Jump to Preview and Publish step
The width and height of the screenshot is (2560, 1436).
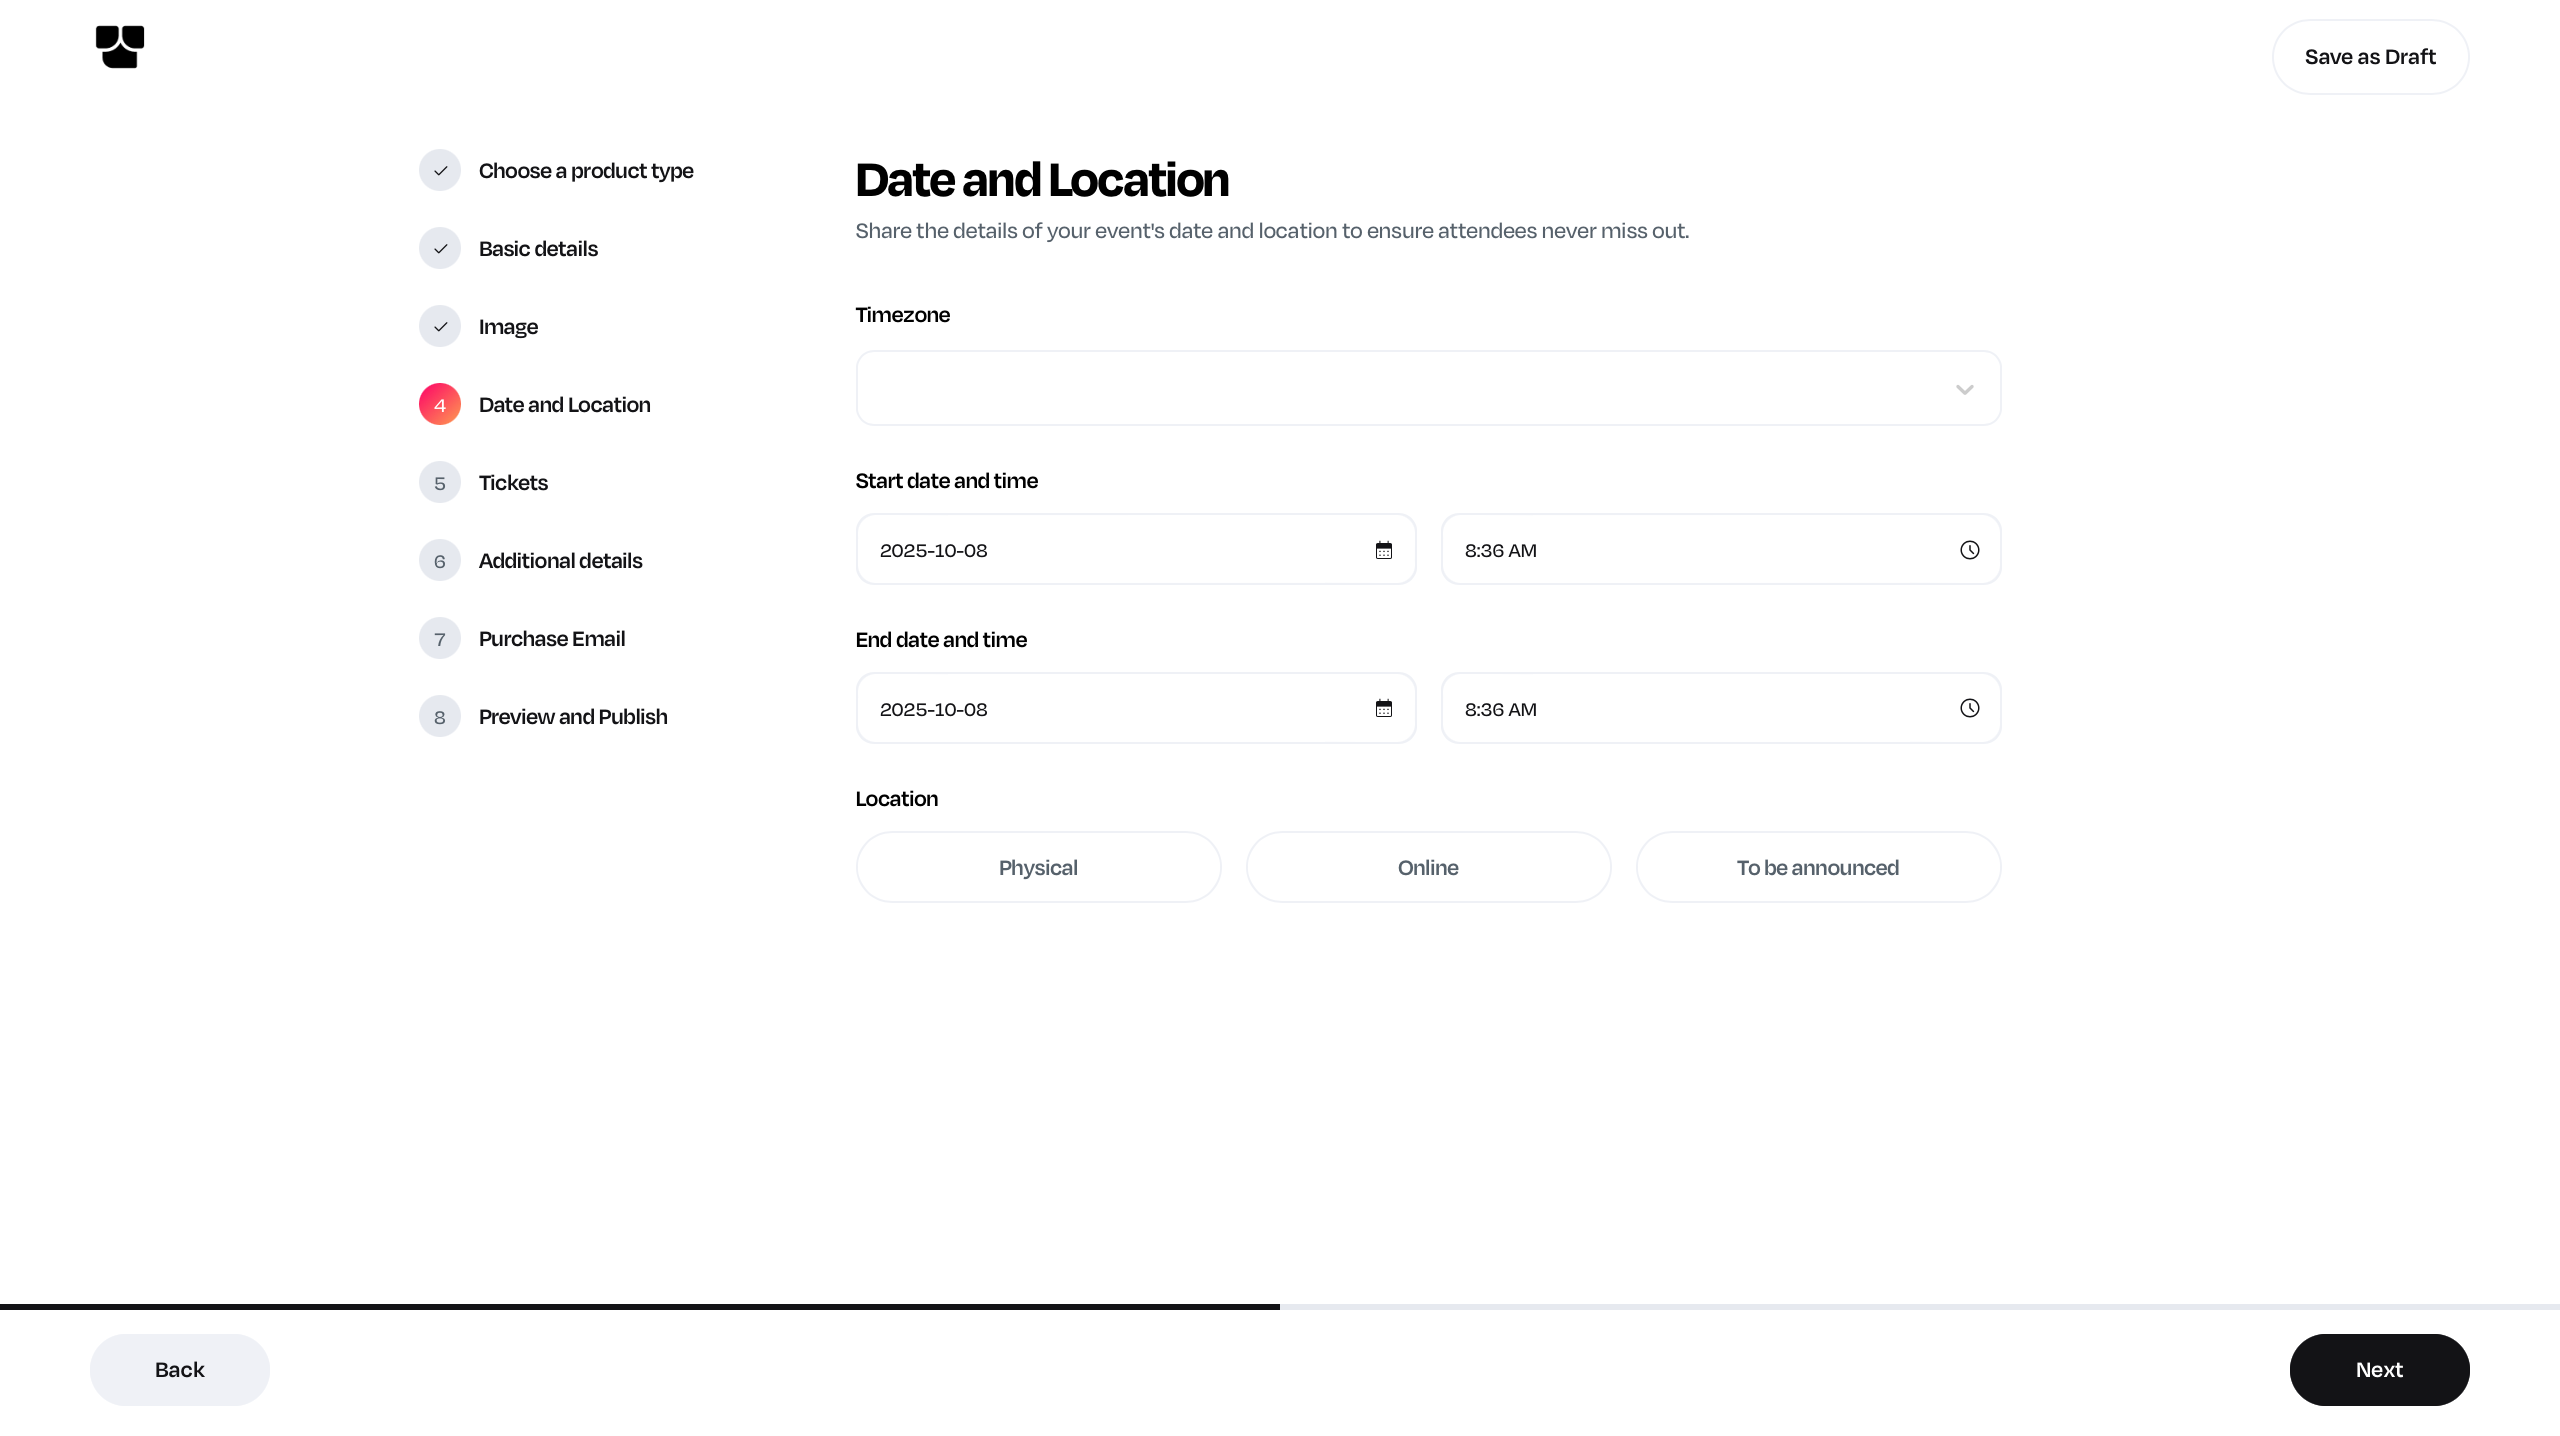[x=572, y=717]
